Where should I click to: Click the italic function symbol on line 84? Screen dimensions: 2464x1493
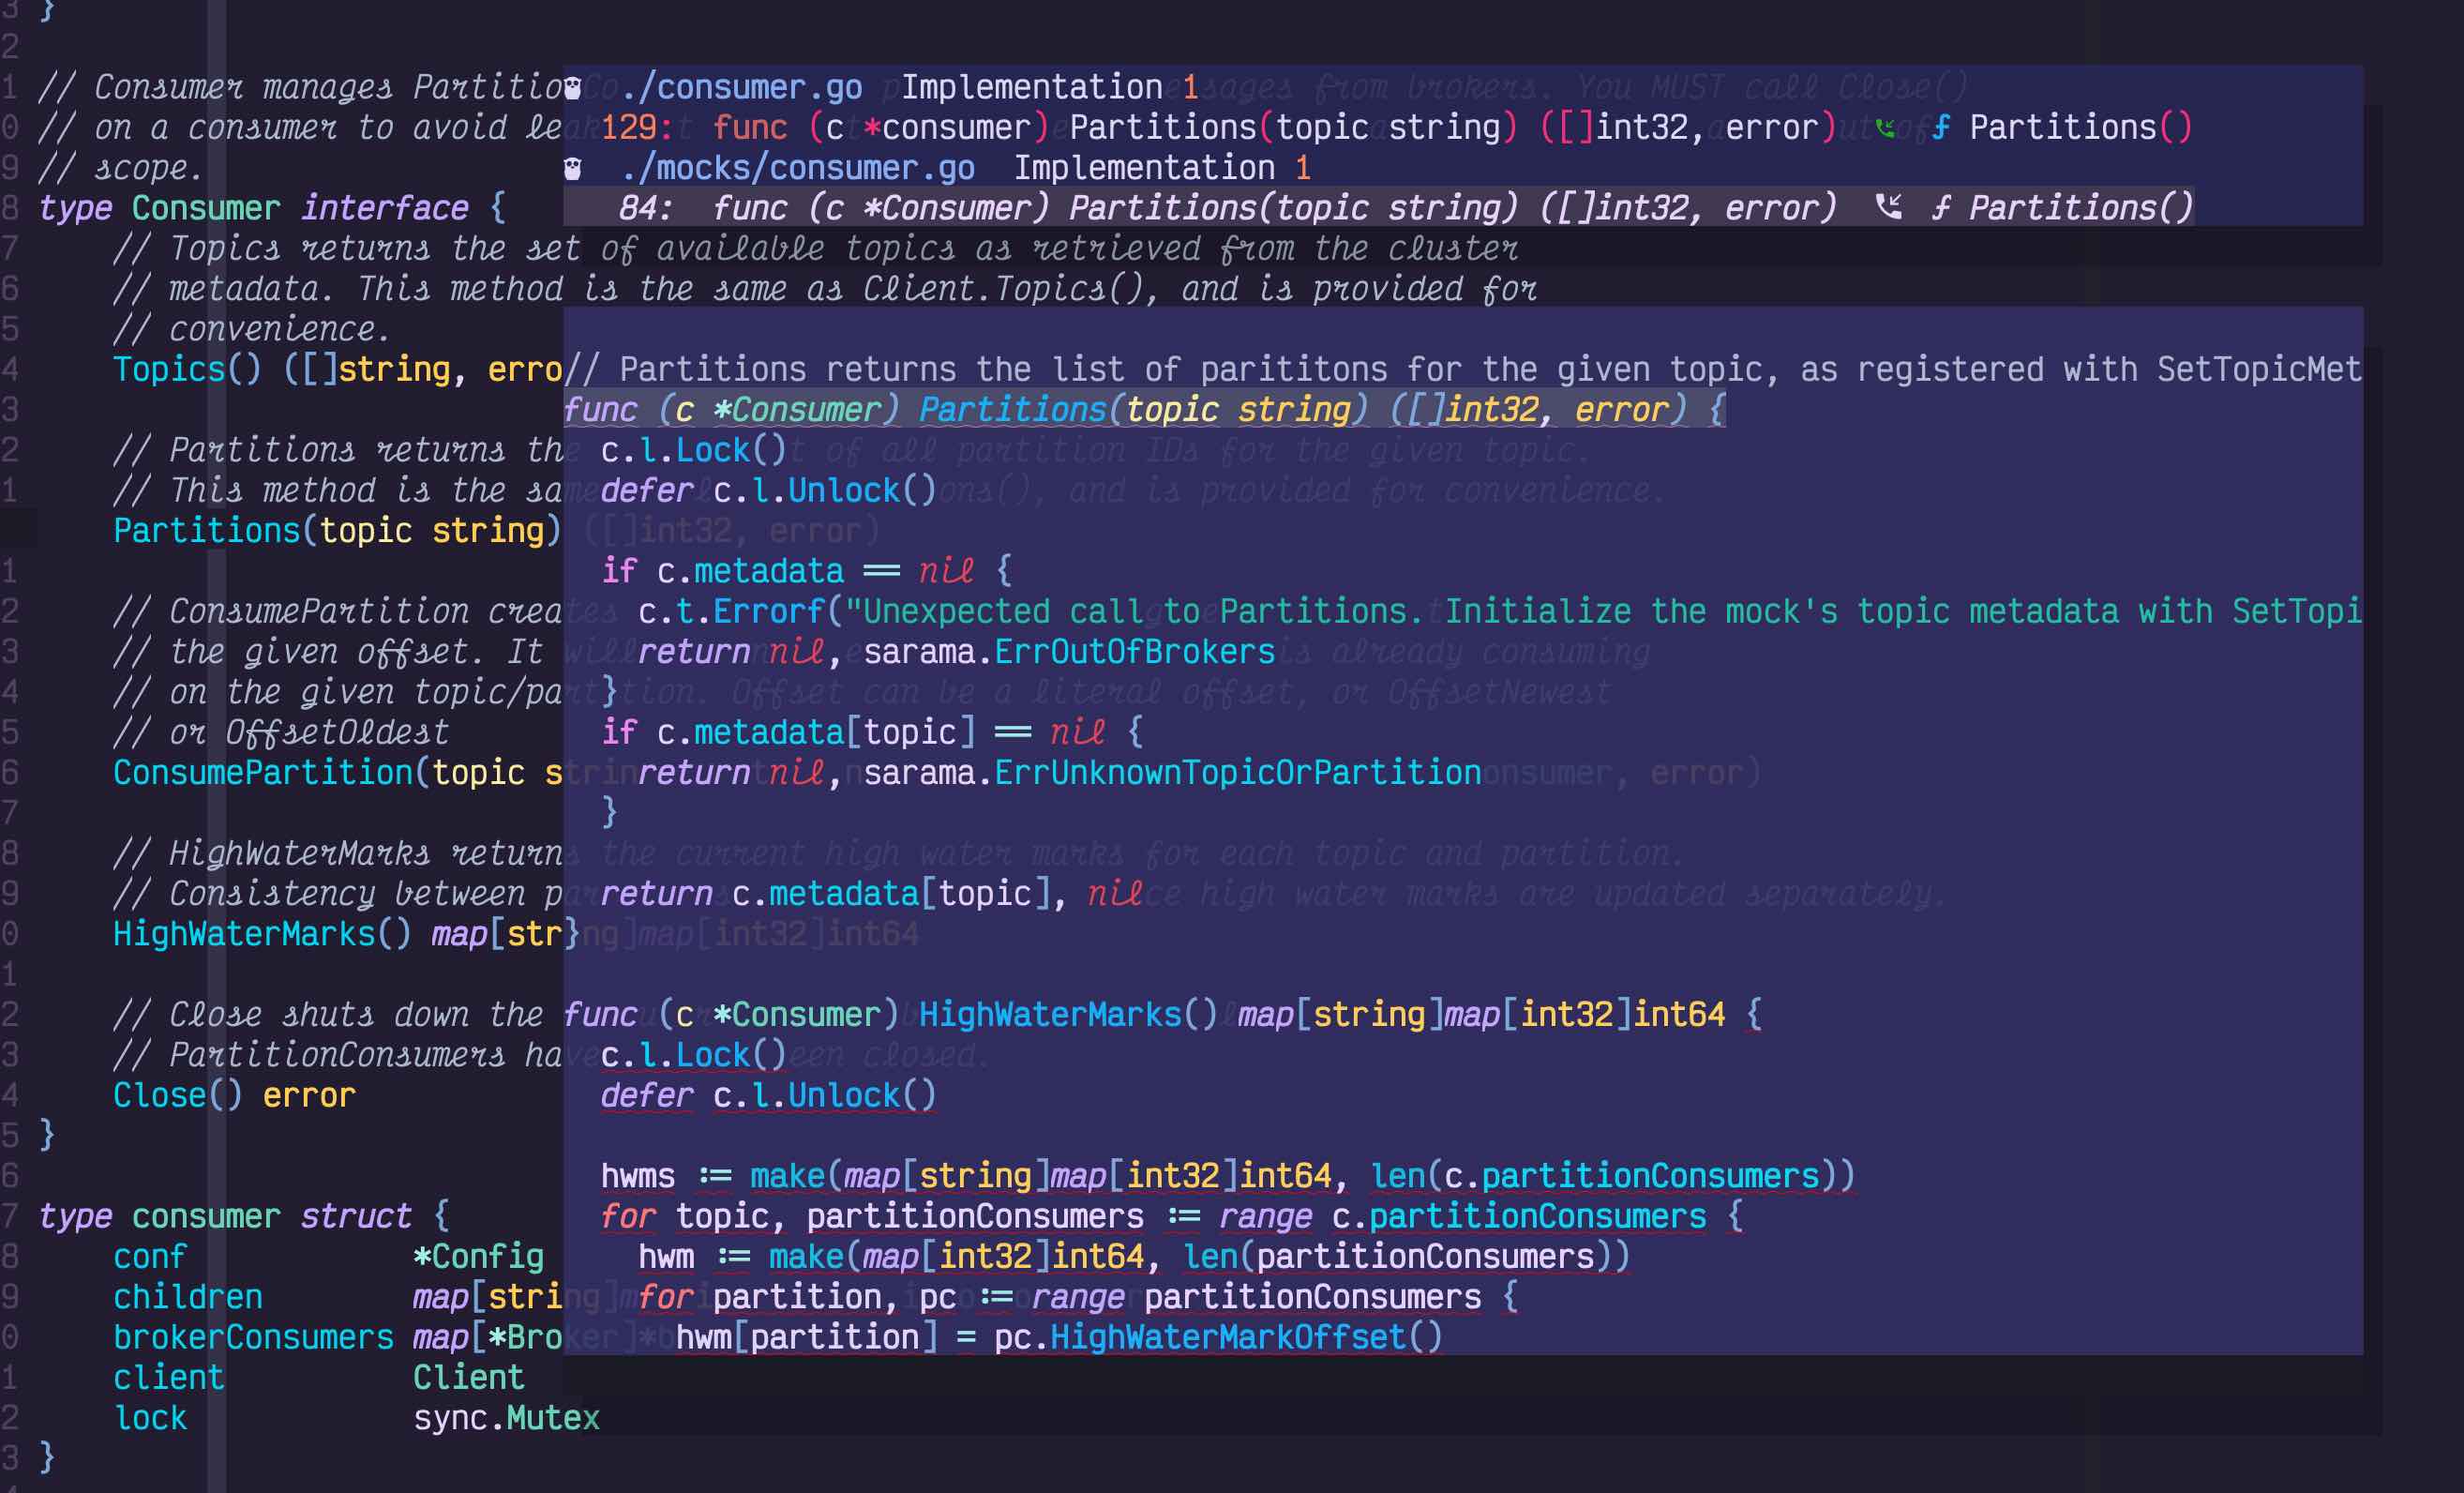click(x=1941, y=208)
